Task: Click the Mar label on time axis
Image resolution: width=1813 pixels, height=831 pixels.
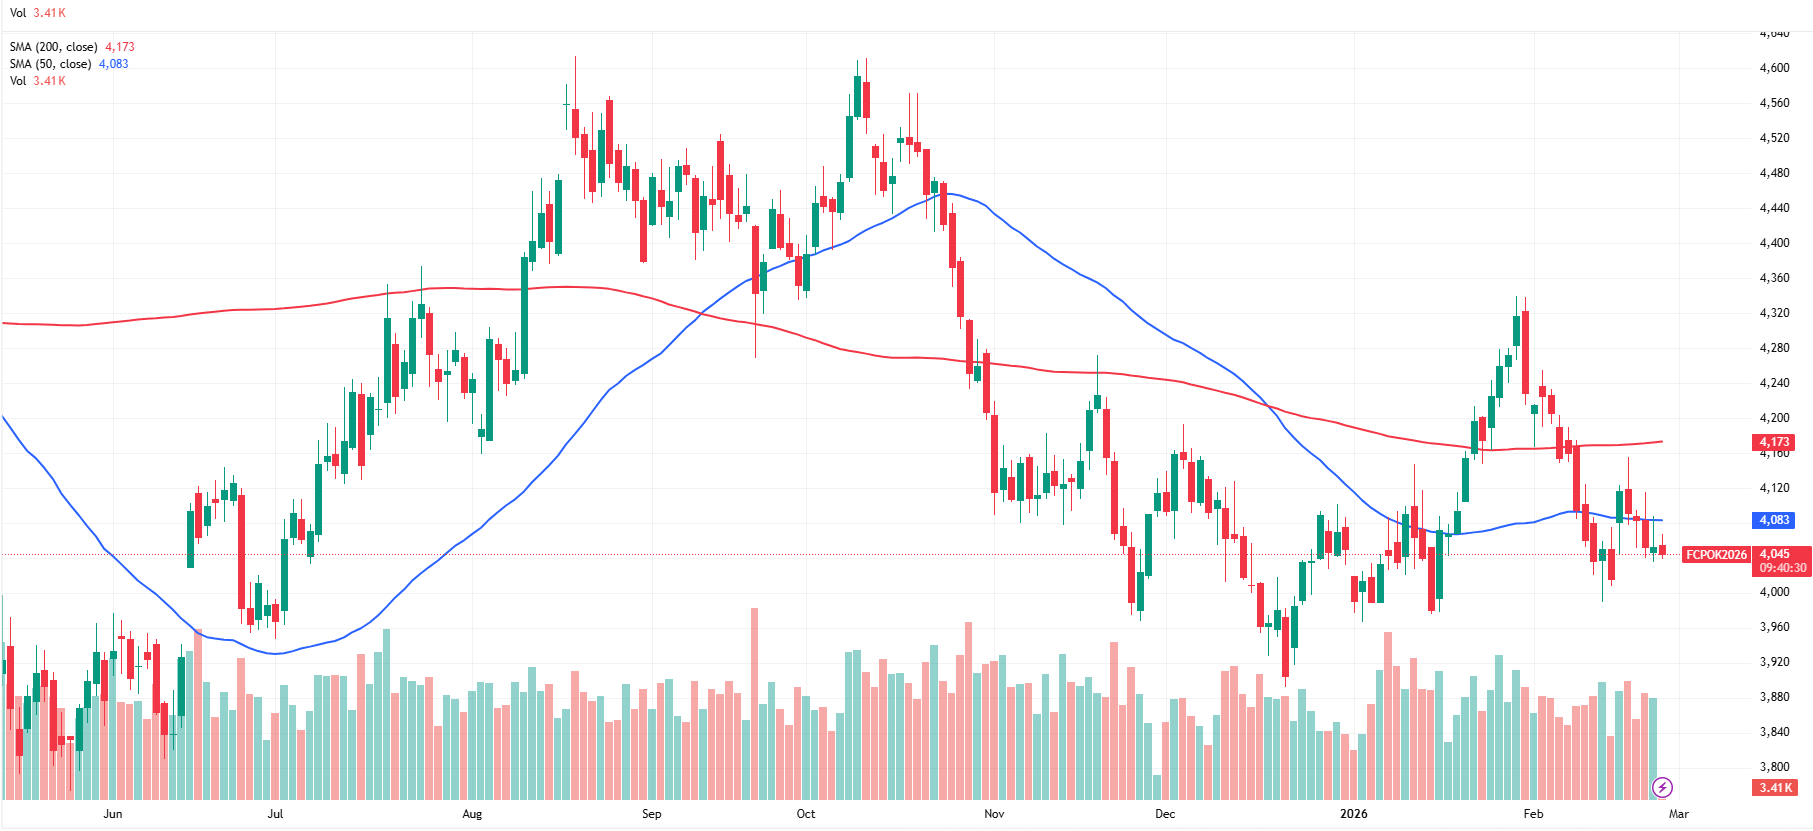Action: pyautogui.click(x=1679, y=814)
